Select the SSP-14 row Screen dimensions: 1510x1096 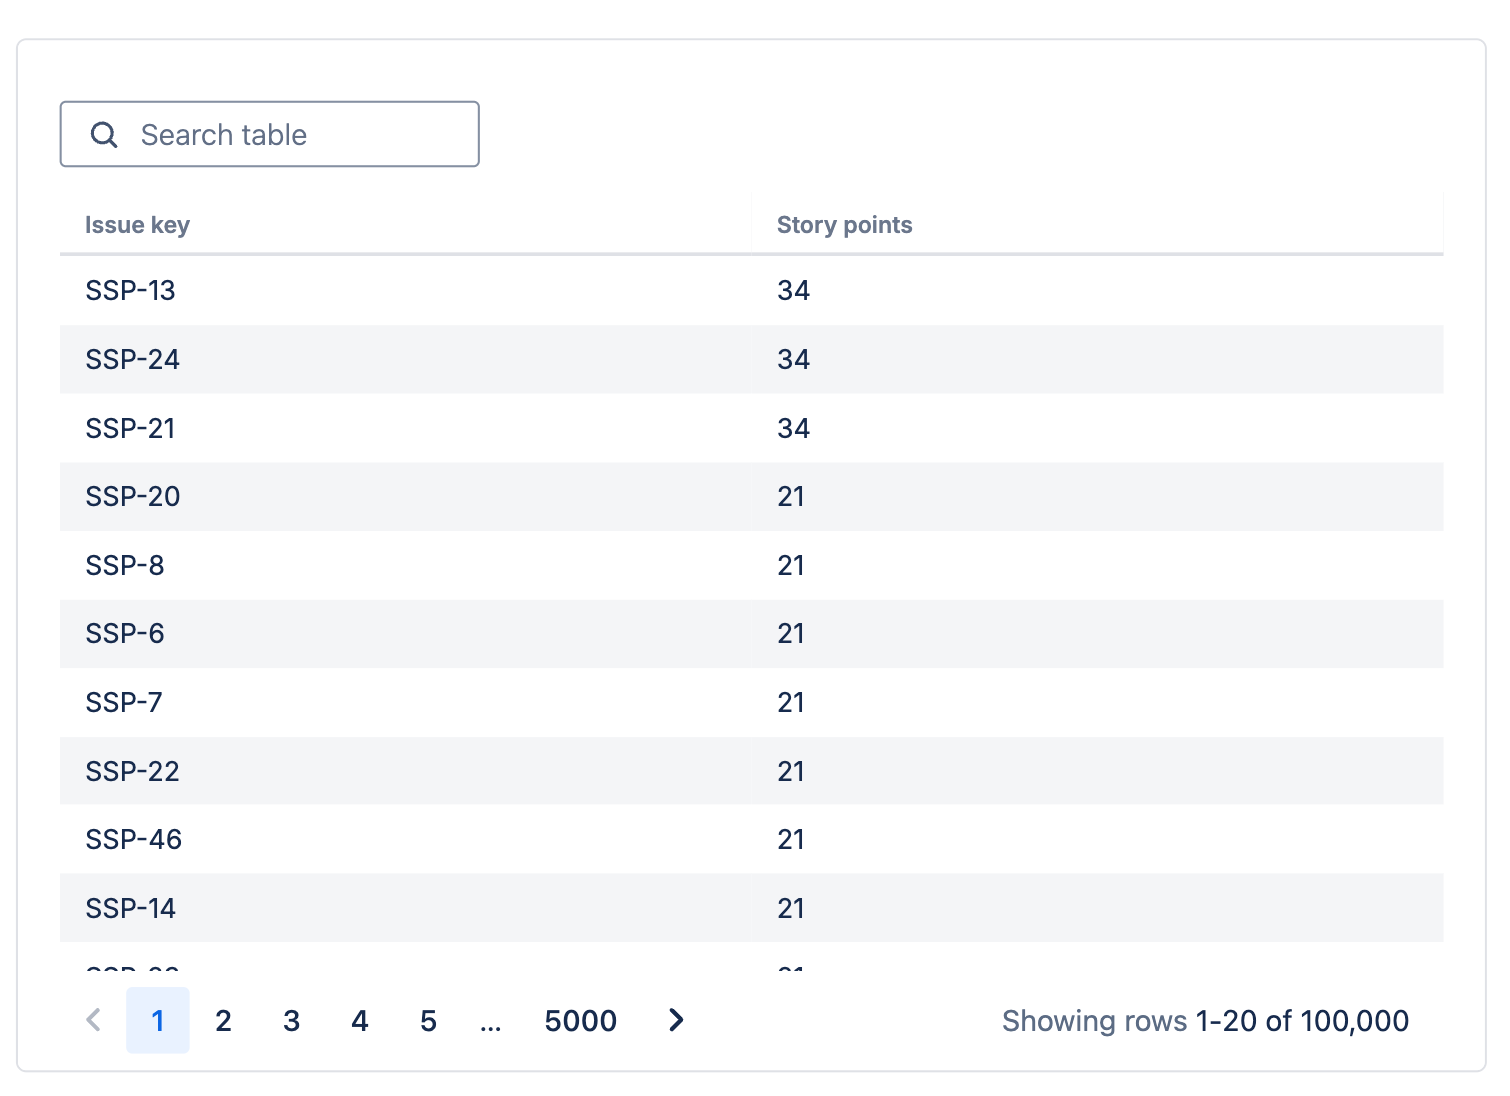click(130, 908)
